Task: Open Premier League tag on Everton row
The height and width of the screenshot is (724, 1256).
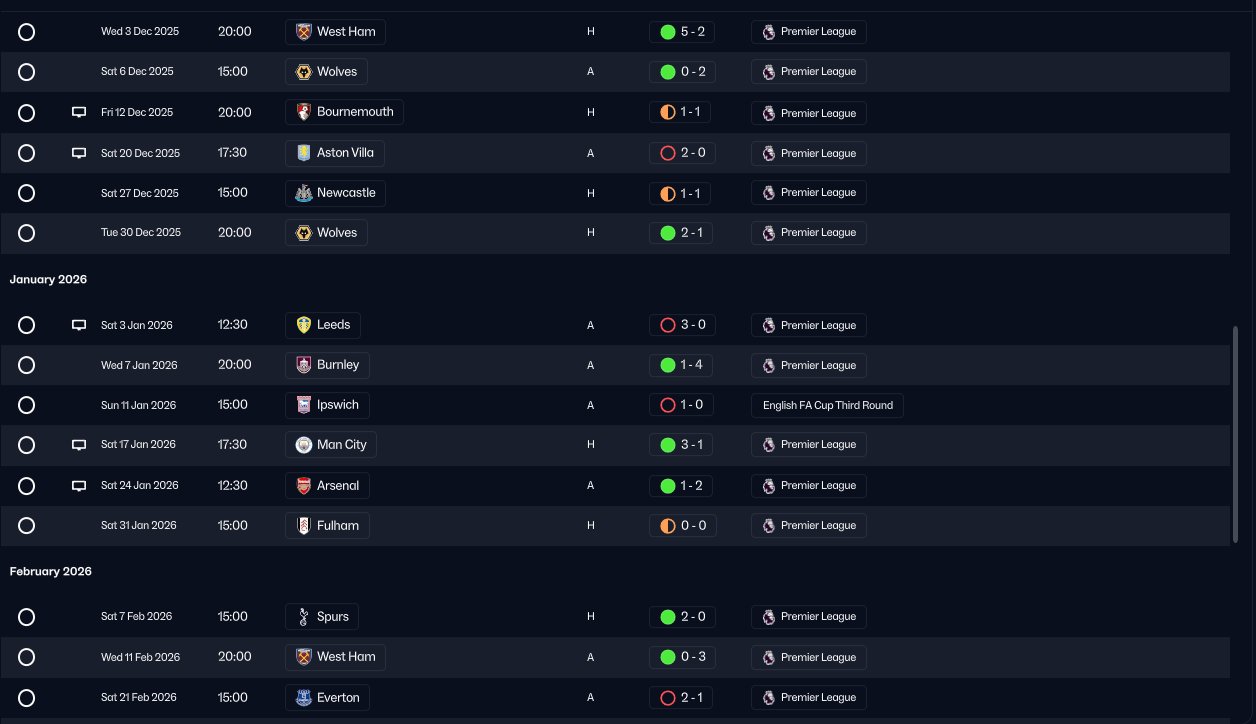Action: click(809, 697)
